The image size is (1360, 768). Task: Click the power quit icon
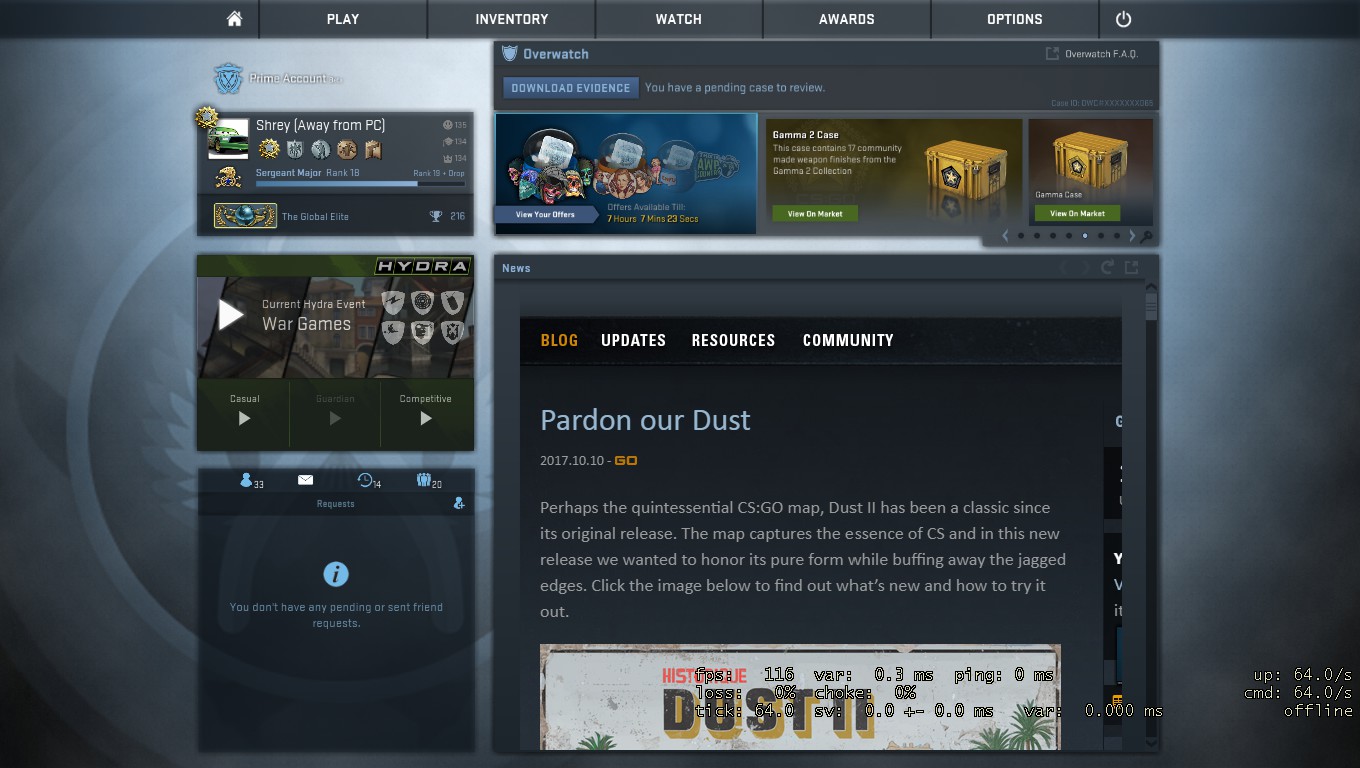(1123, 19)
